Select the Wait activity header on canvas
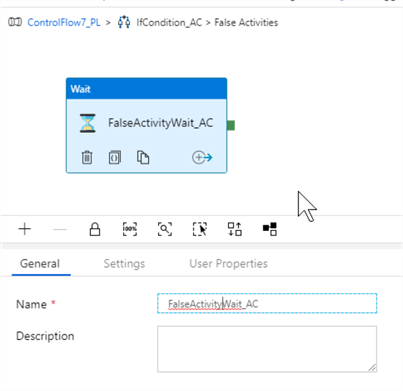 pos(146,89)
